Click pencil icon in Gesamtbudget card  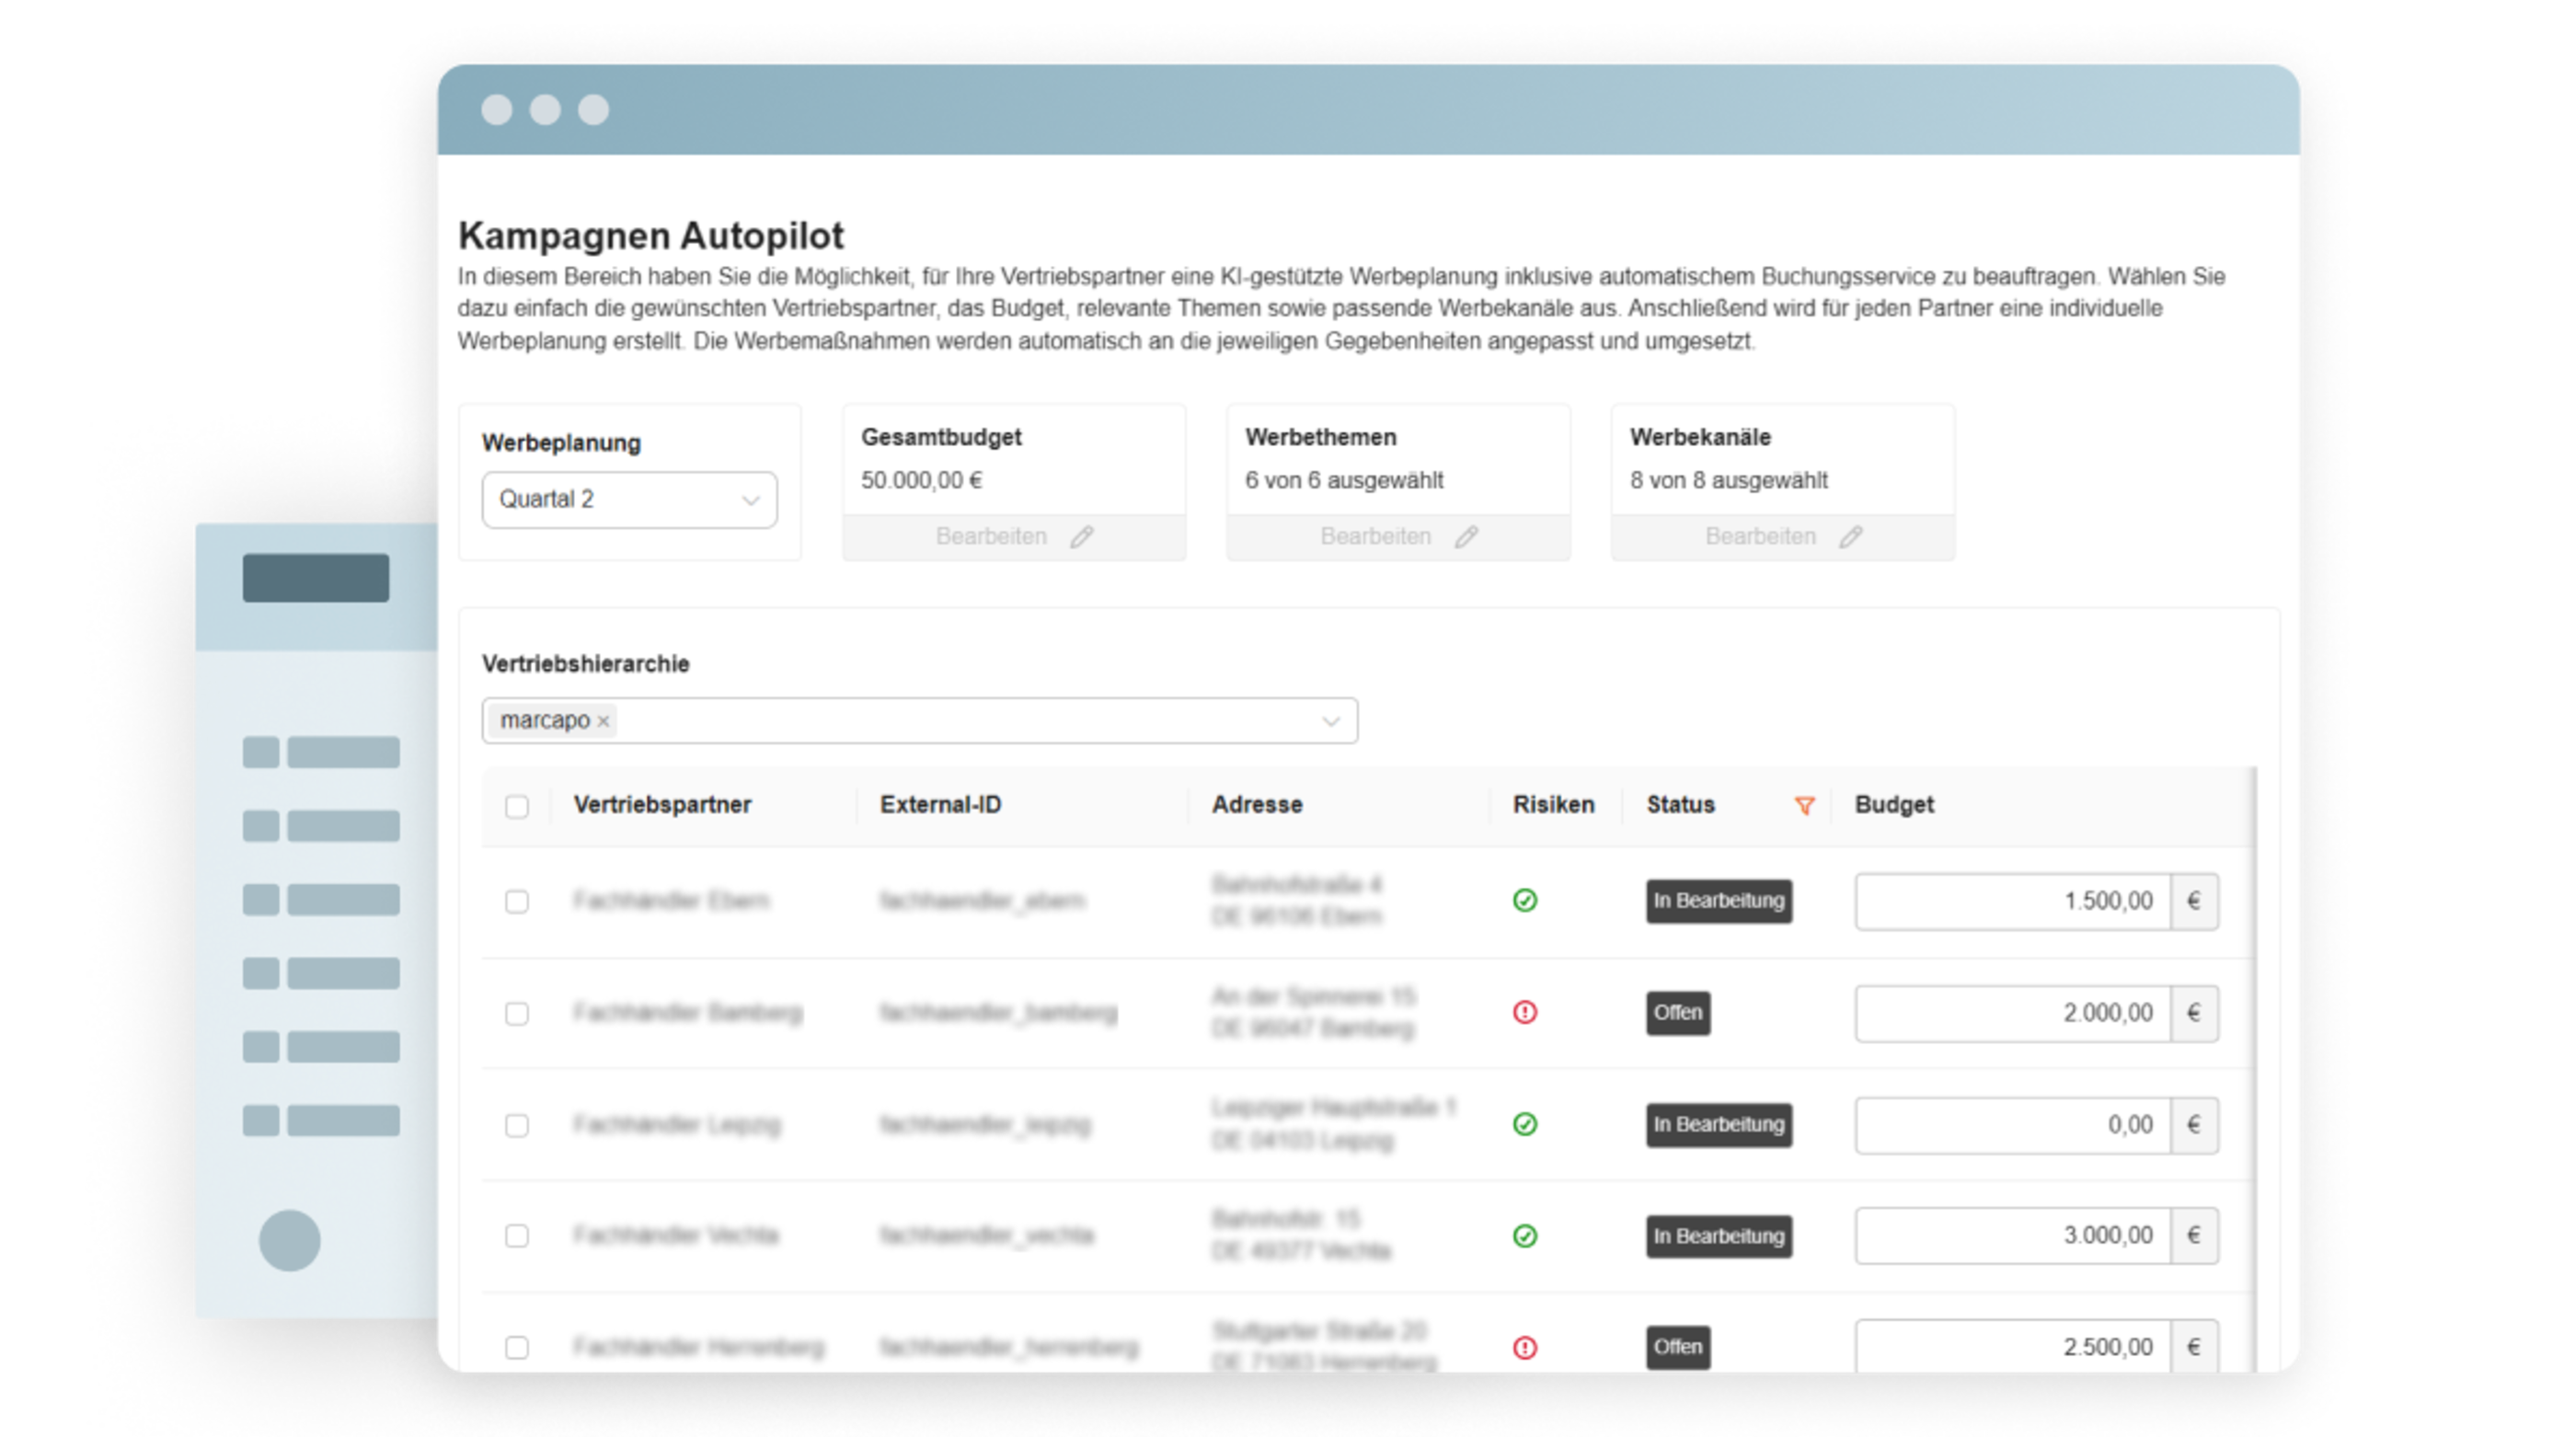1082,537
